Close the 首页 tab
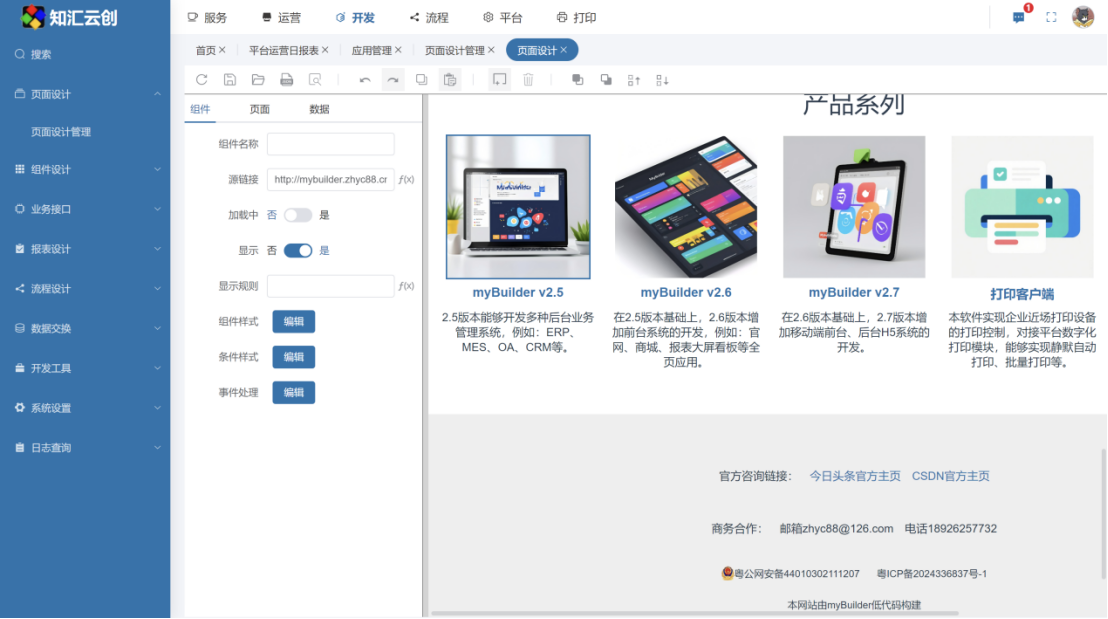Image resolution: width=1108 pixels, height=619 pixels. [x=223, y=50]
